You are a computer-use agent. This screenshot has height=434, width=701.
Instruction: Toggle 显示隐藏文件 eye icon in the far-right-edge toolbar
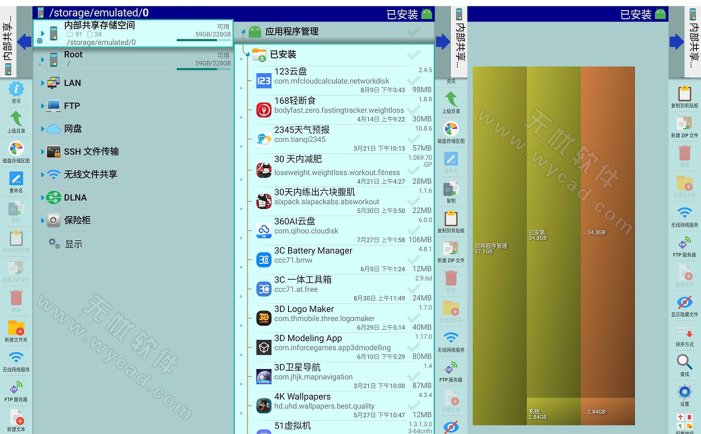(684, 303)
